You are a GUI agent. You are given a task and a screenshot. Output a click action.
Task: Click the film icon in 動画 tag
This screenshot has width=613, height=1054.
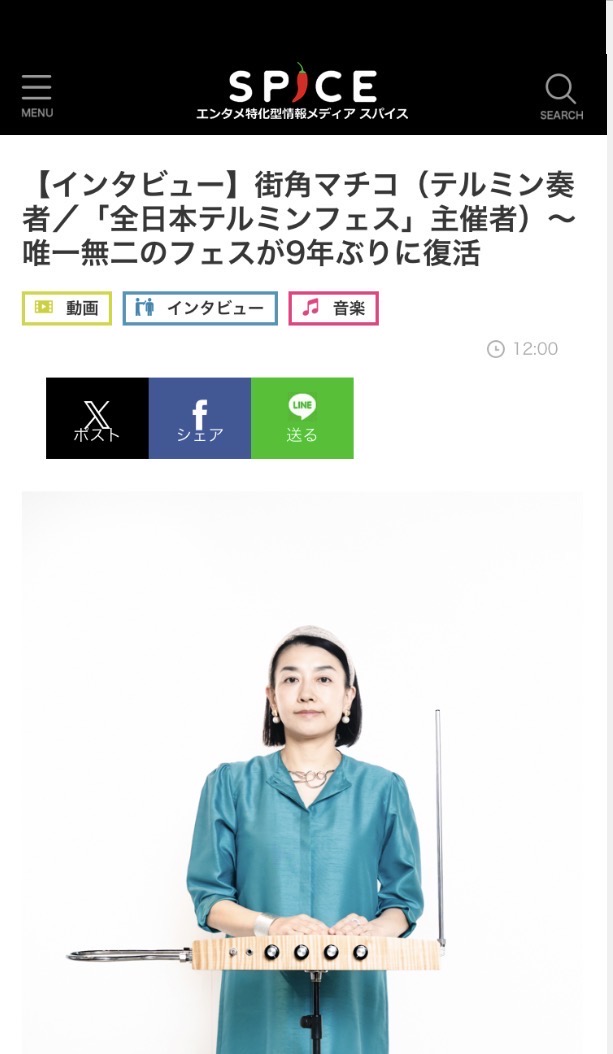[44, 307]
